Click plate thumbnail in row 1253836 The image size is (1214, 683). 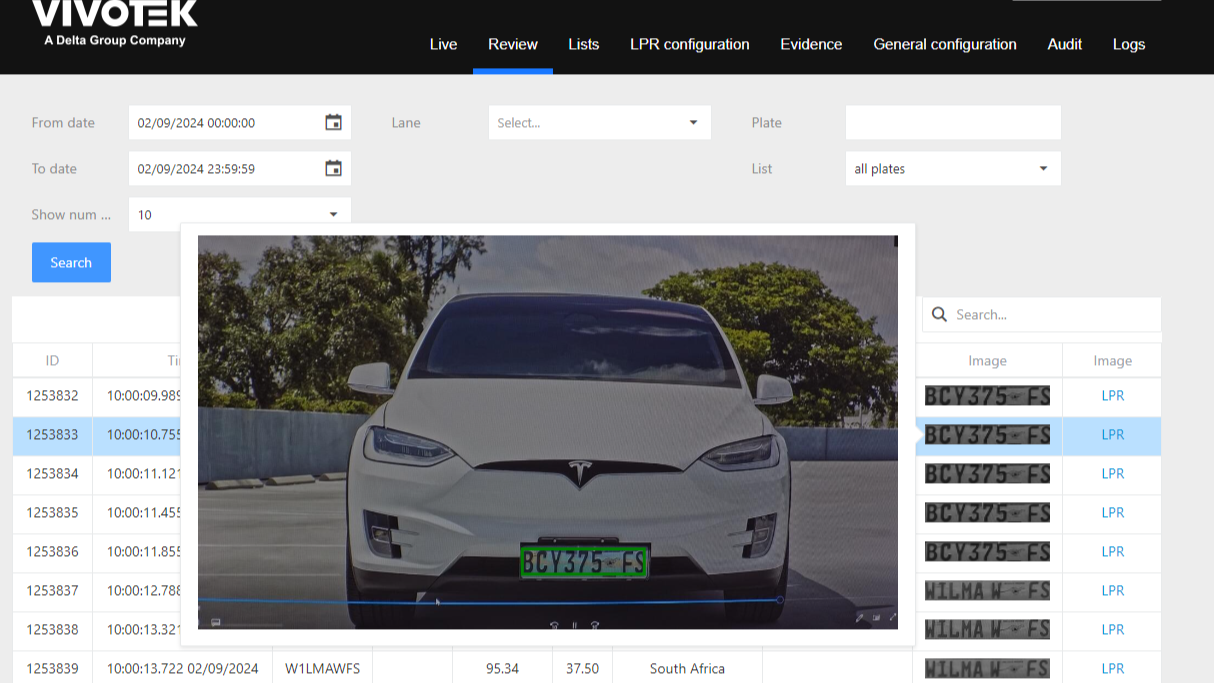[987, 552]
